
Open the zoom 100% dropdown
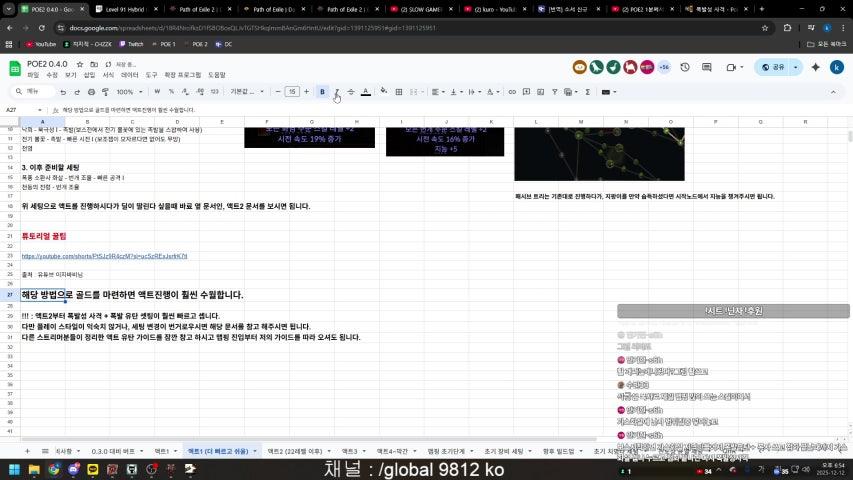point(129,92)
